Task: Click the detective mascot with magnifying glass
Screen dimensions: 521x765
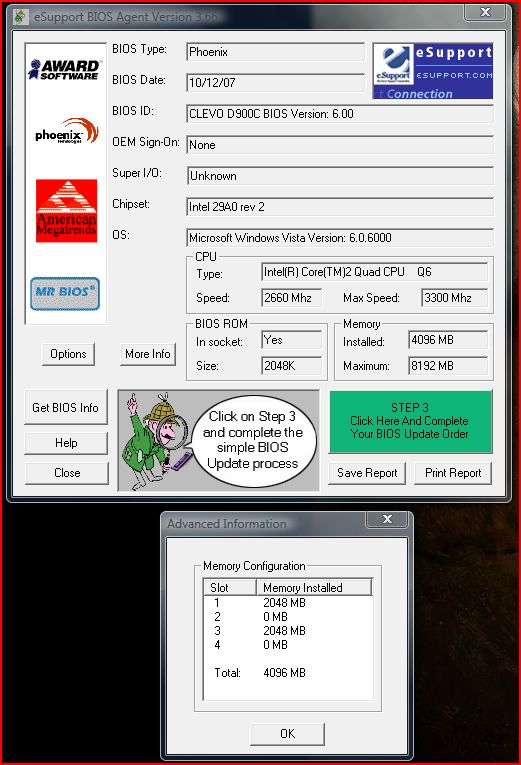Action: pos(154,441)
